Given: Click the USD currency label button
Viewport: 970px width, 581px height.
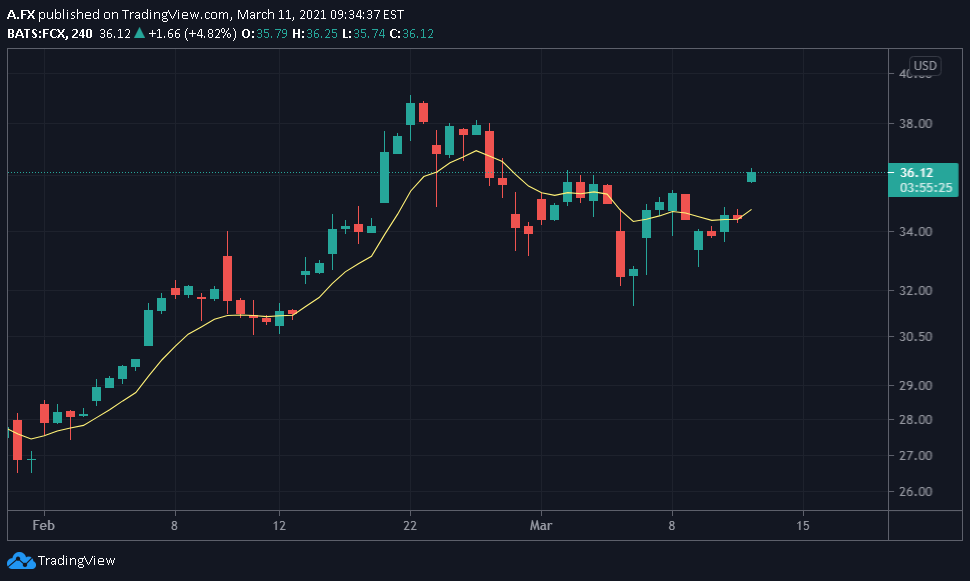Looking at the screenshot, I should tap(925, 66).
